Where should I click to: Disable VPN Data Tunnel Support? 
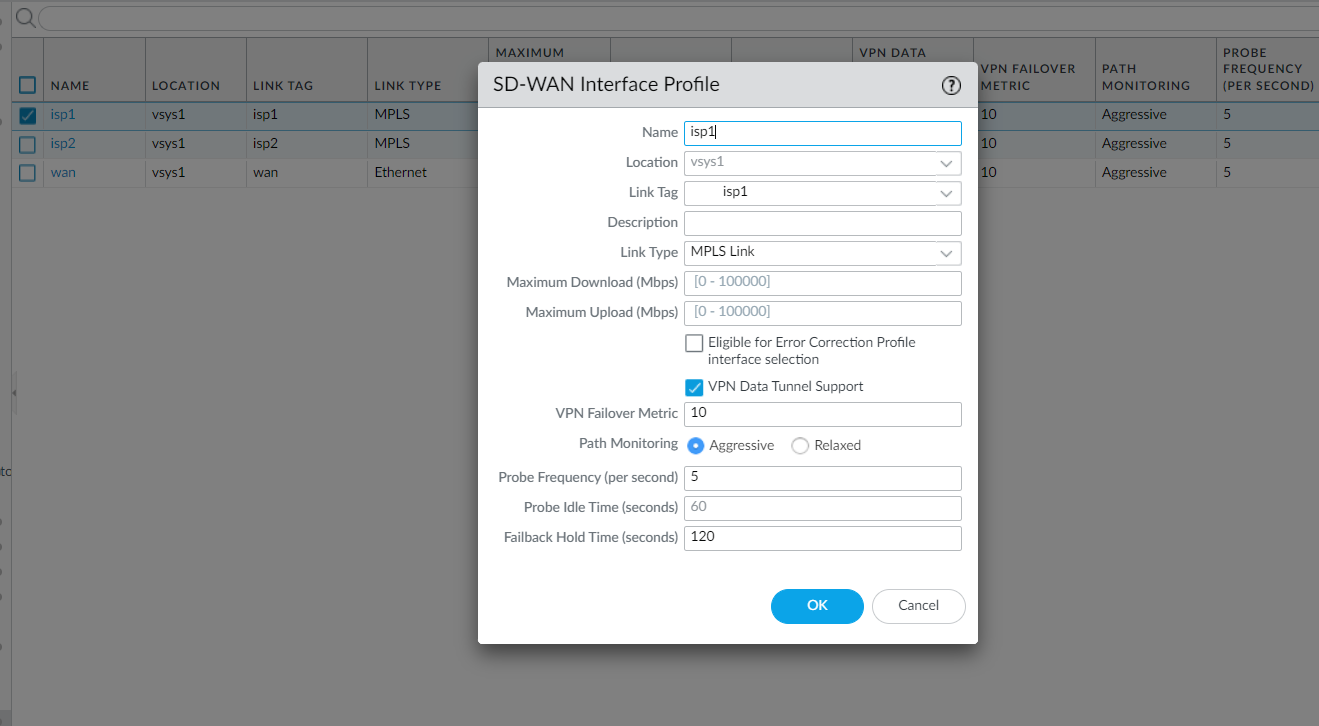coord(694,387)
